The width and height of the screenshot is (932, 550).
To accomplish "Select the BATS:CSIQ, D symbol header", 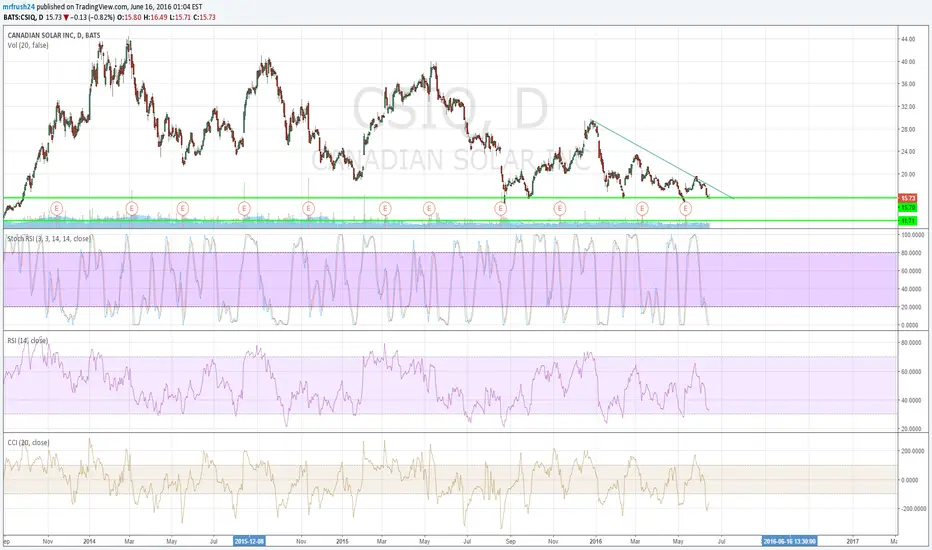I will coord(23,17).
